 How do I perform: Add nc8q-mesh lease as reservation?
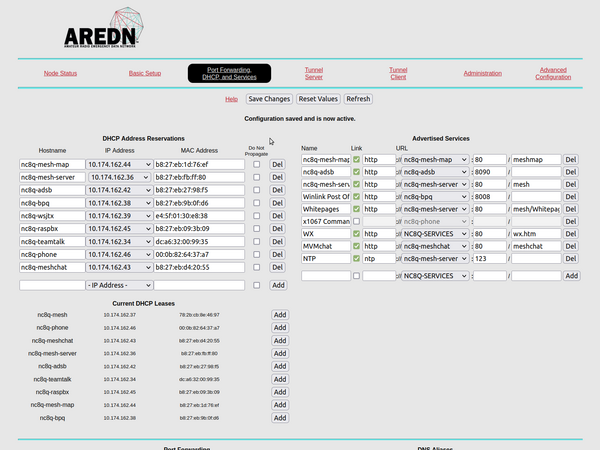tap(280, 315)
